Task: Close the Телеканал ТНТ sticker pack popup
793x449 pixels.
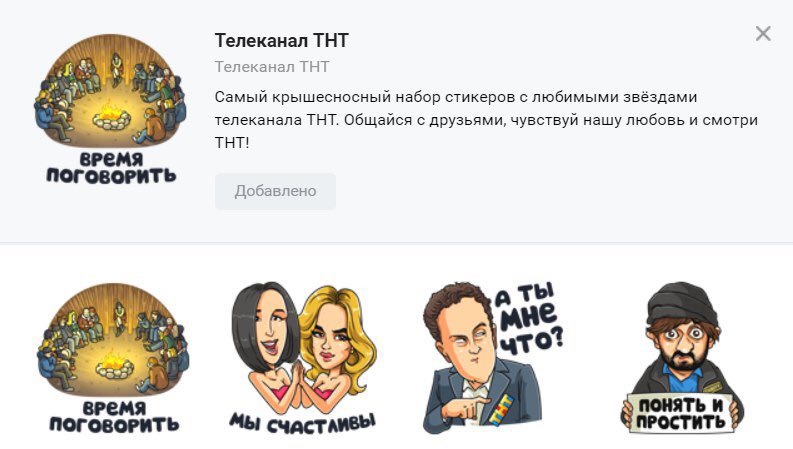Action: tap(763, 34)
